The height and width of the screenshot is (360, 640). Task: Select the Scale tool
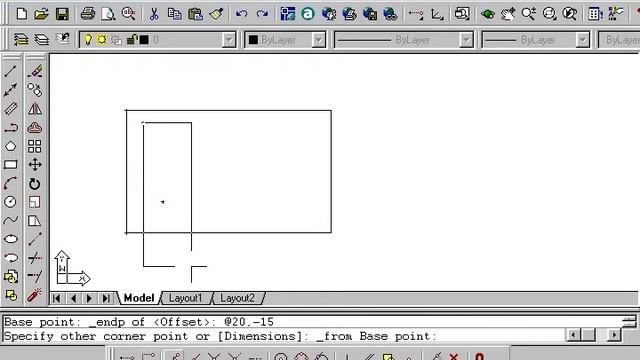35,202
